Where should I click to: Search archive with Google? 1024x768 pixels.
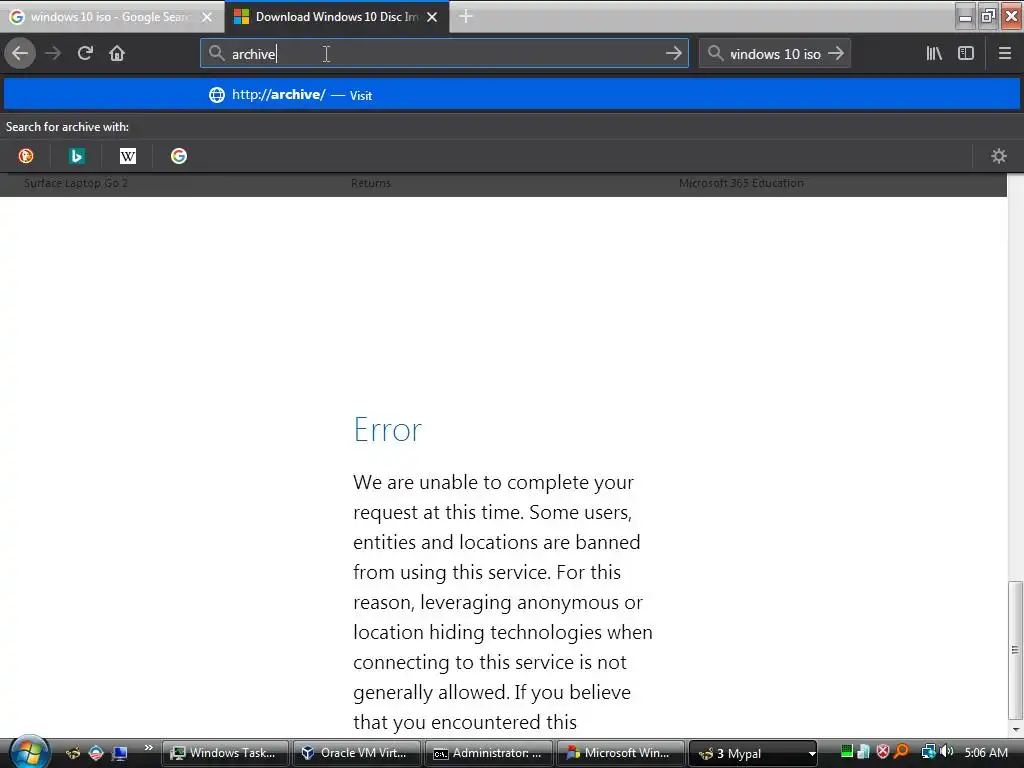pyautogui.click(x=179, y=156)
